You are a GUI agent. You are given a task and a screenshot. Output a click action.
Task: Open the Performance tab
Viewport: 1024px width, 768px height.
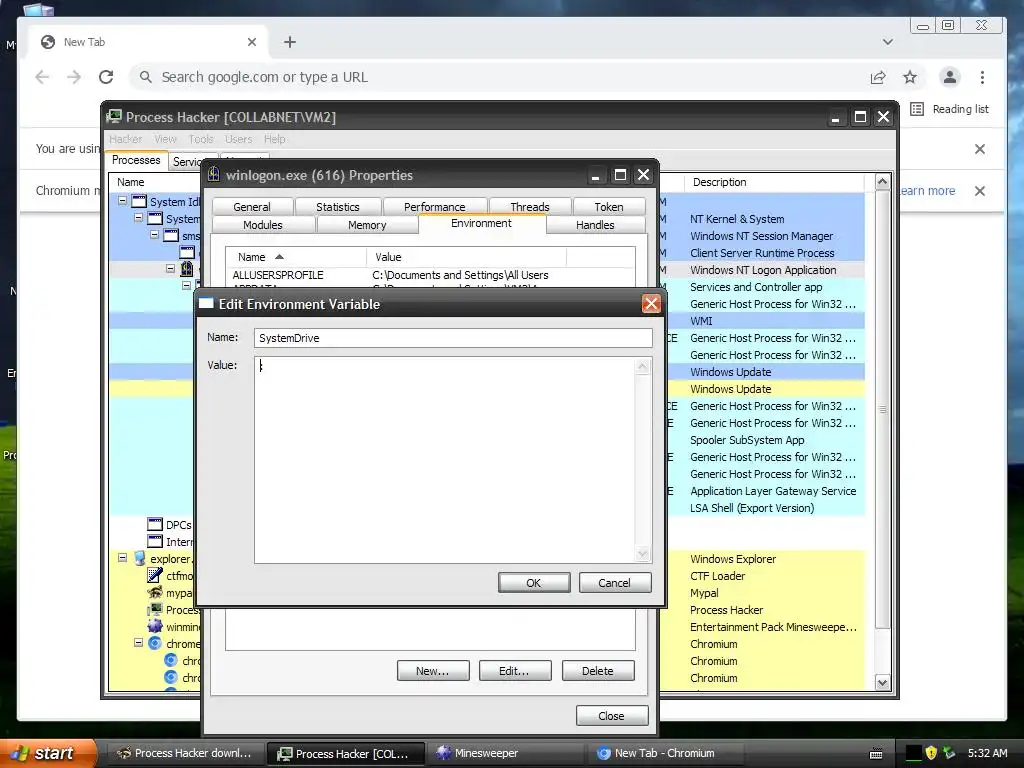tap(434, 206)
